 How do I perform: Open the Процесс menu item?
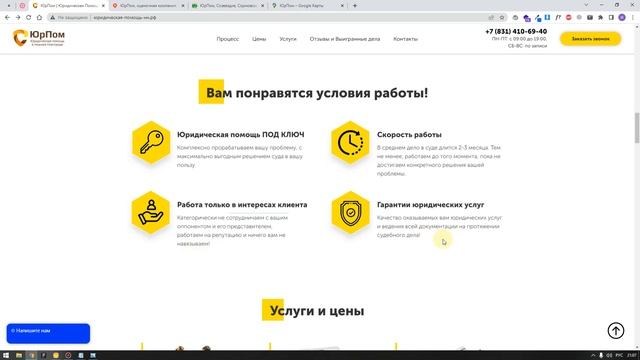tap(228, 39)
